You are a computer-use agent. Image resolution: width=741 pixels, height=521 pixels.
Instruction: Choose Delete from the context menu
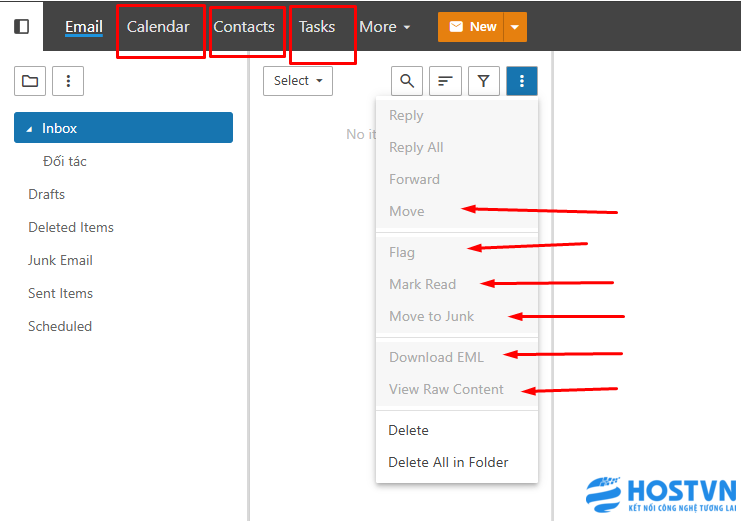[408, 430]
